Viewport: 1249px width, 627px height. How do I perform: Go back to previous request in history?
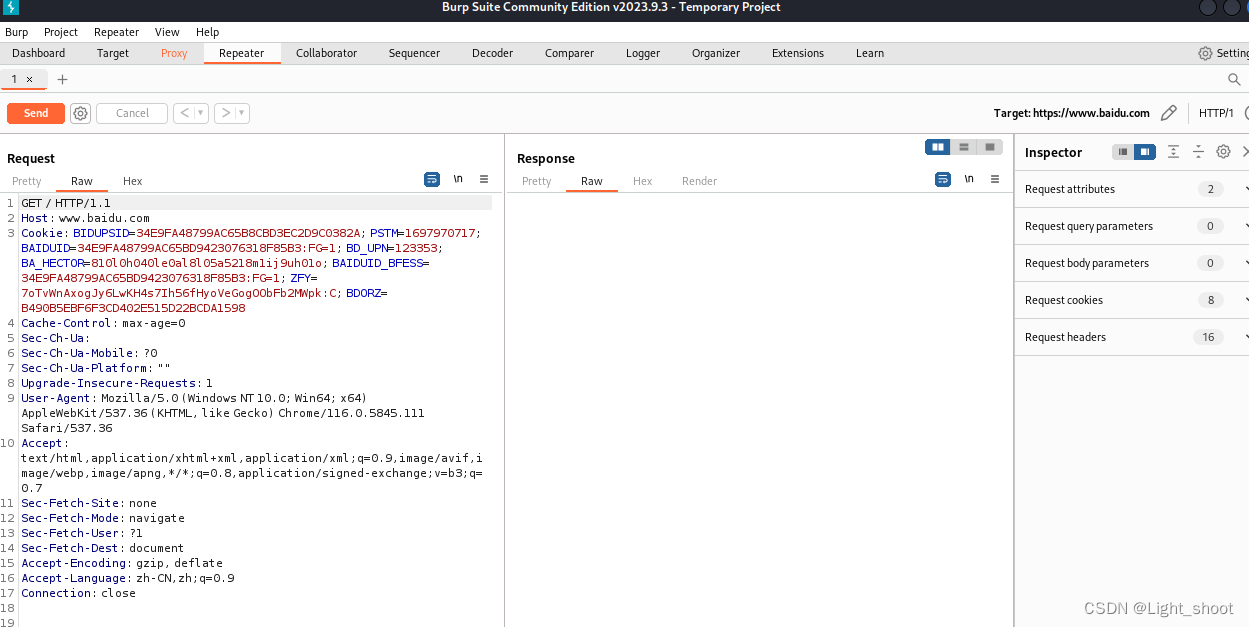click(183, 113)
